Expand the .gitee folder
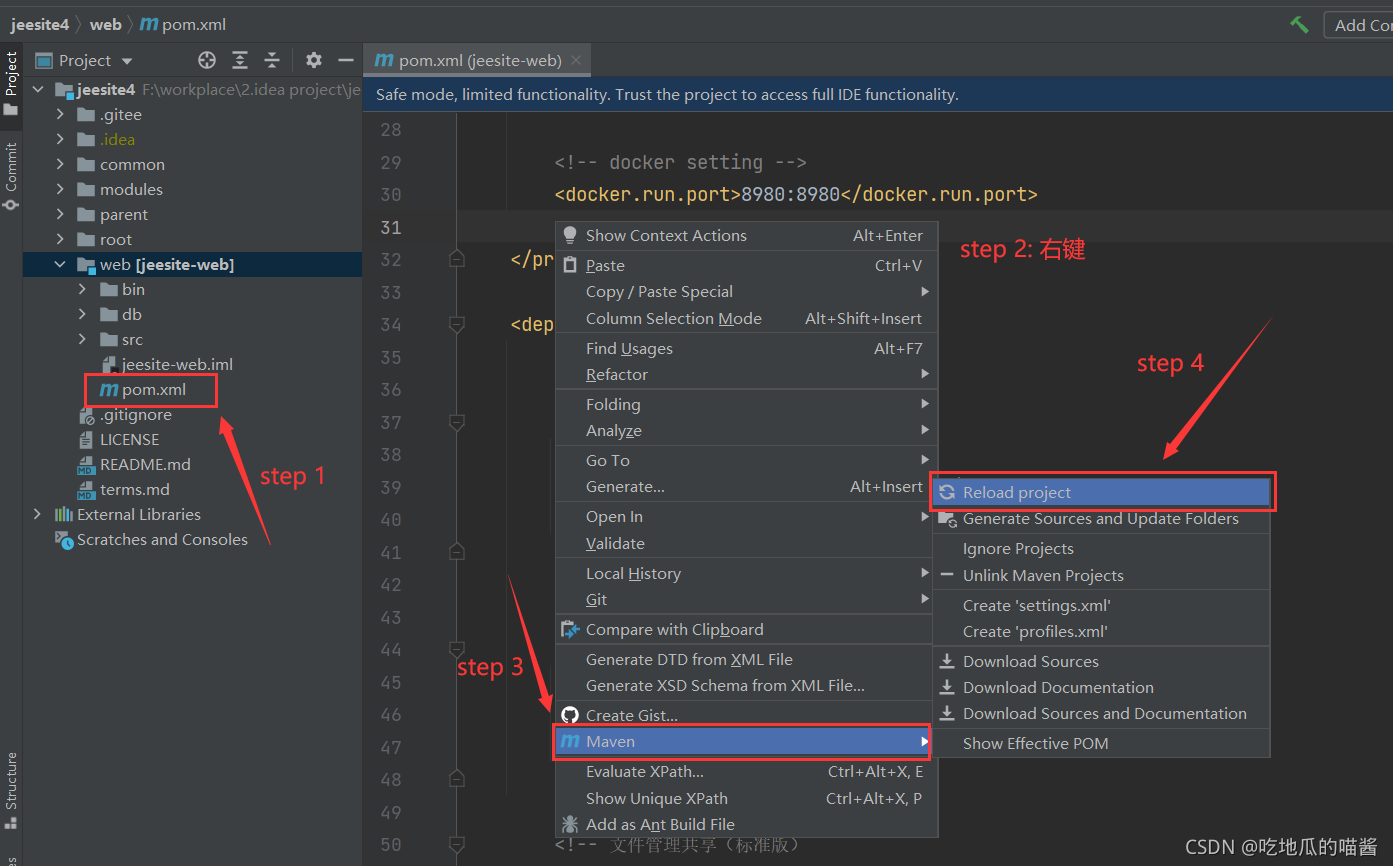 60,114
